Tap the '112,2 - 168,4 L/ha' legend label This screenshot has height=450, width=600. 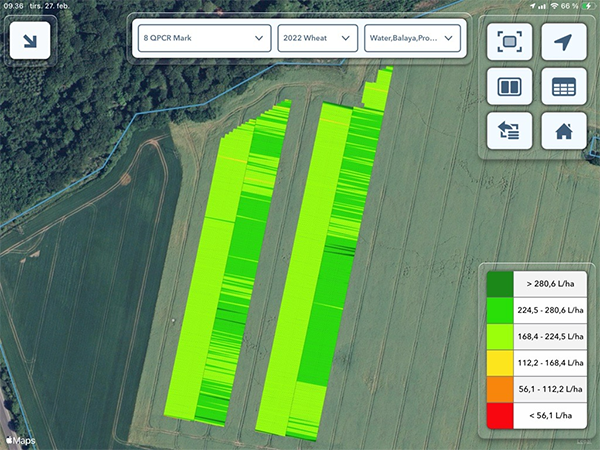pos(550,363)
